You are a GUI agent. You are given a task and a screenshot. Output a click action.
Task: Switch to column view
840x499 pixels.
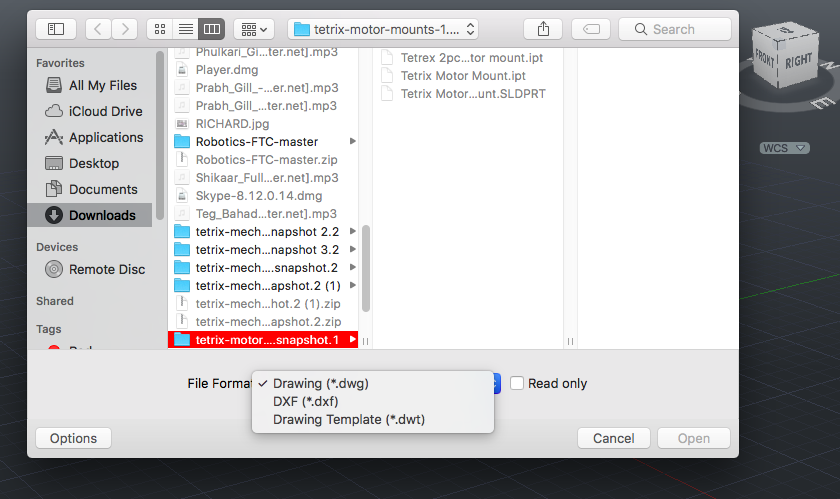[212, 29]
